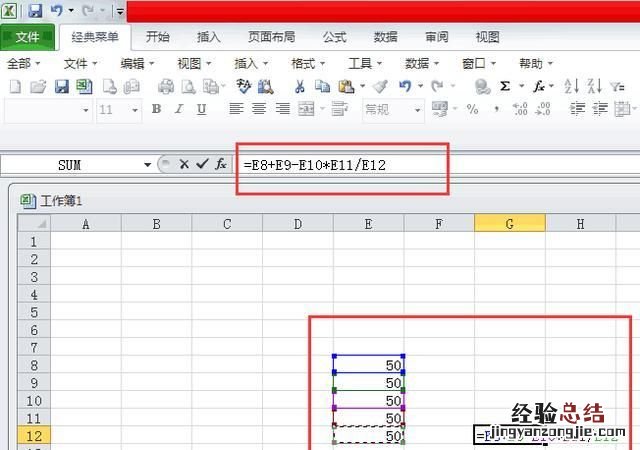Click the Insert Function fx button
This screenshot has width=640, height=450.
tap(221, 164)
